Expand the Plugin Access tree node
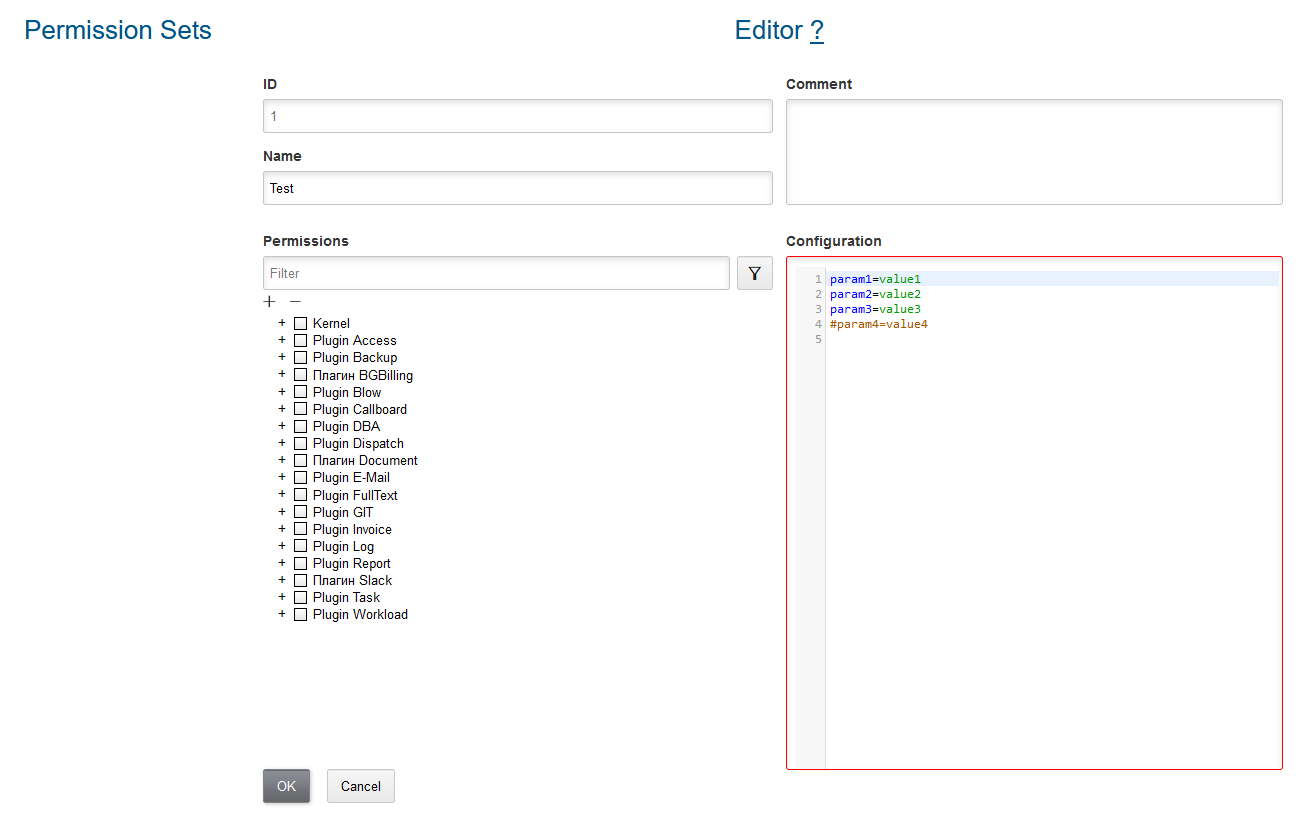Viewport: 1314px width, 829px height. (281, 340)
